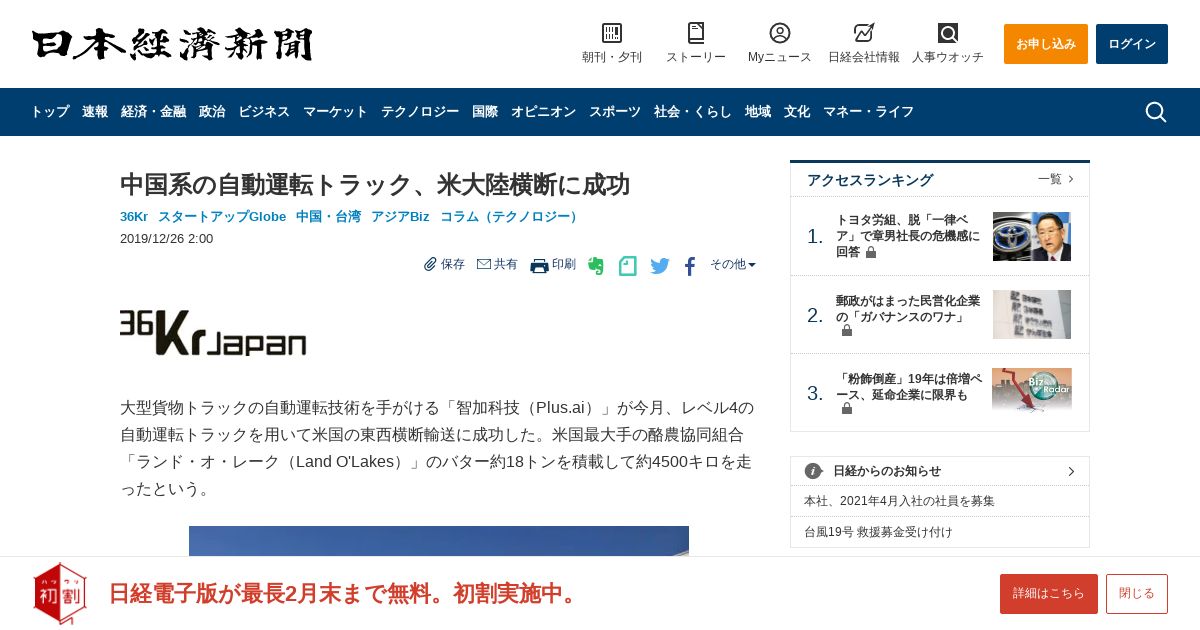Open the ビジネス section
Viewport: 1200px width, 630px height.
coord(264,112)
